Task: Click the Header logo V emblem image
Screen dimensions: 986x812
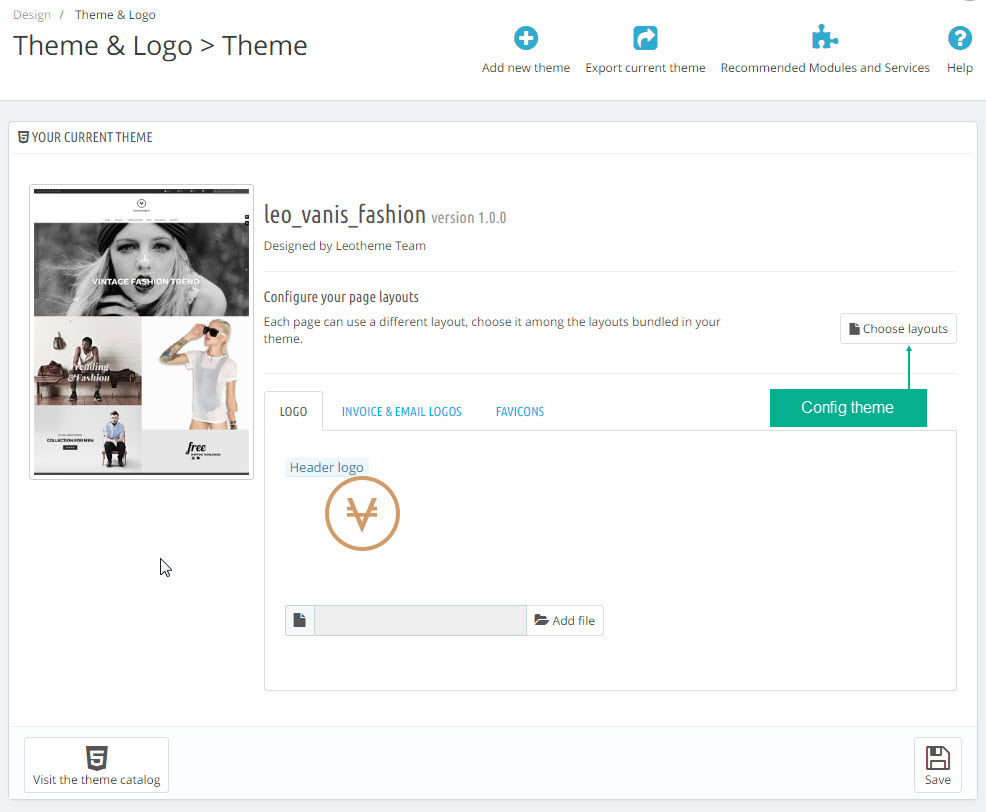Action: [x=362, y=513]
